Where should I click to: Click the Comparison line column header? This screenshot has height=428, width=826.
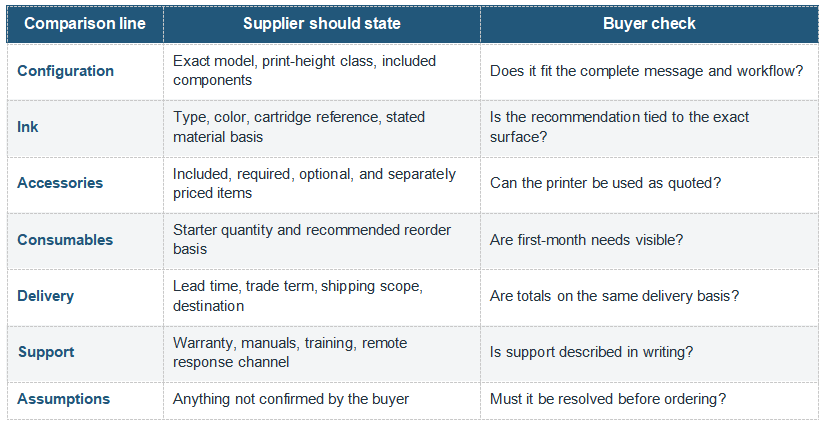[85, 24]
